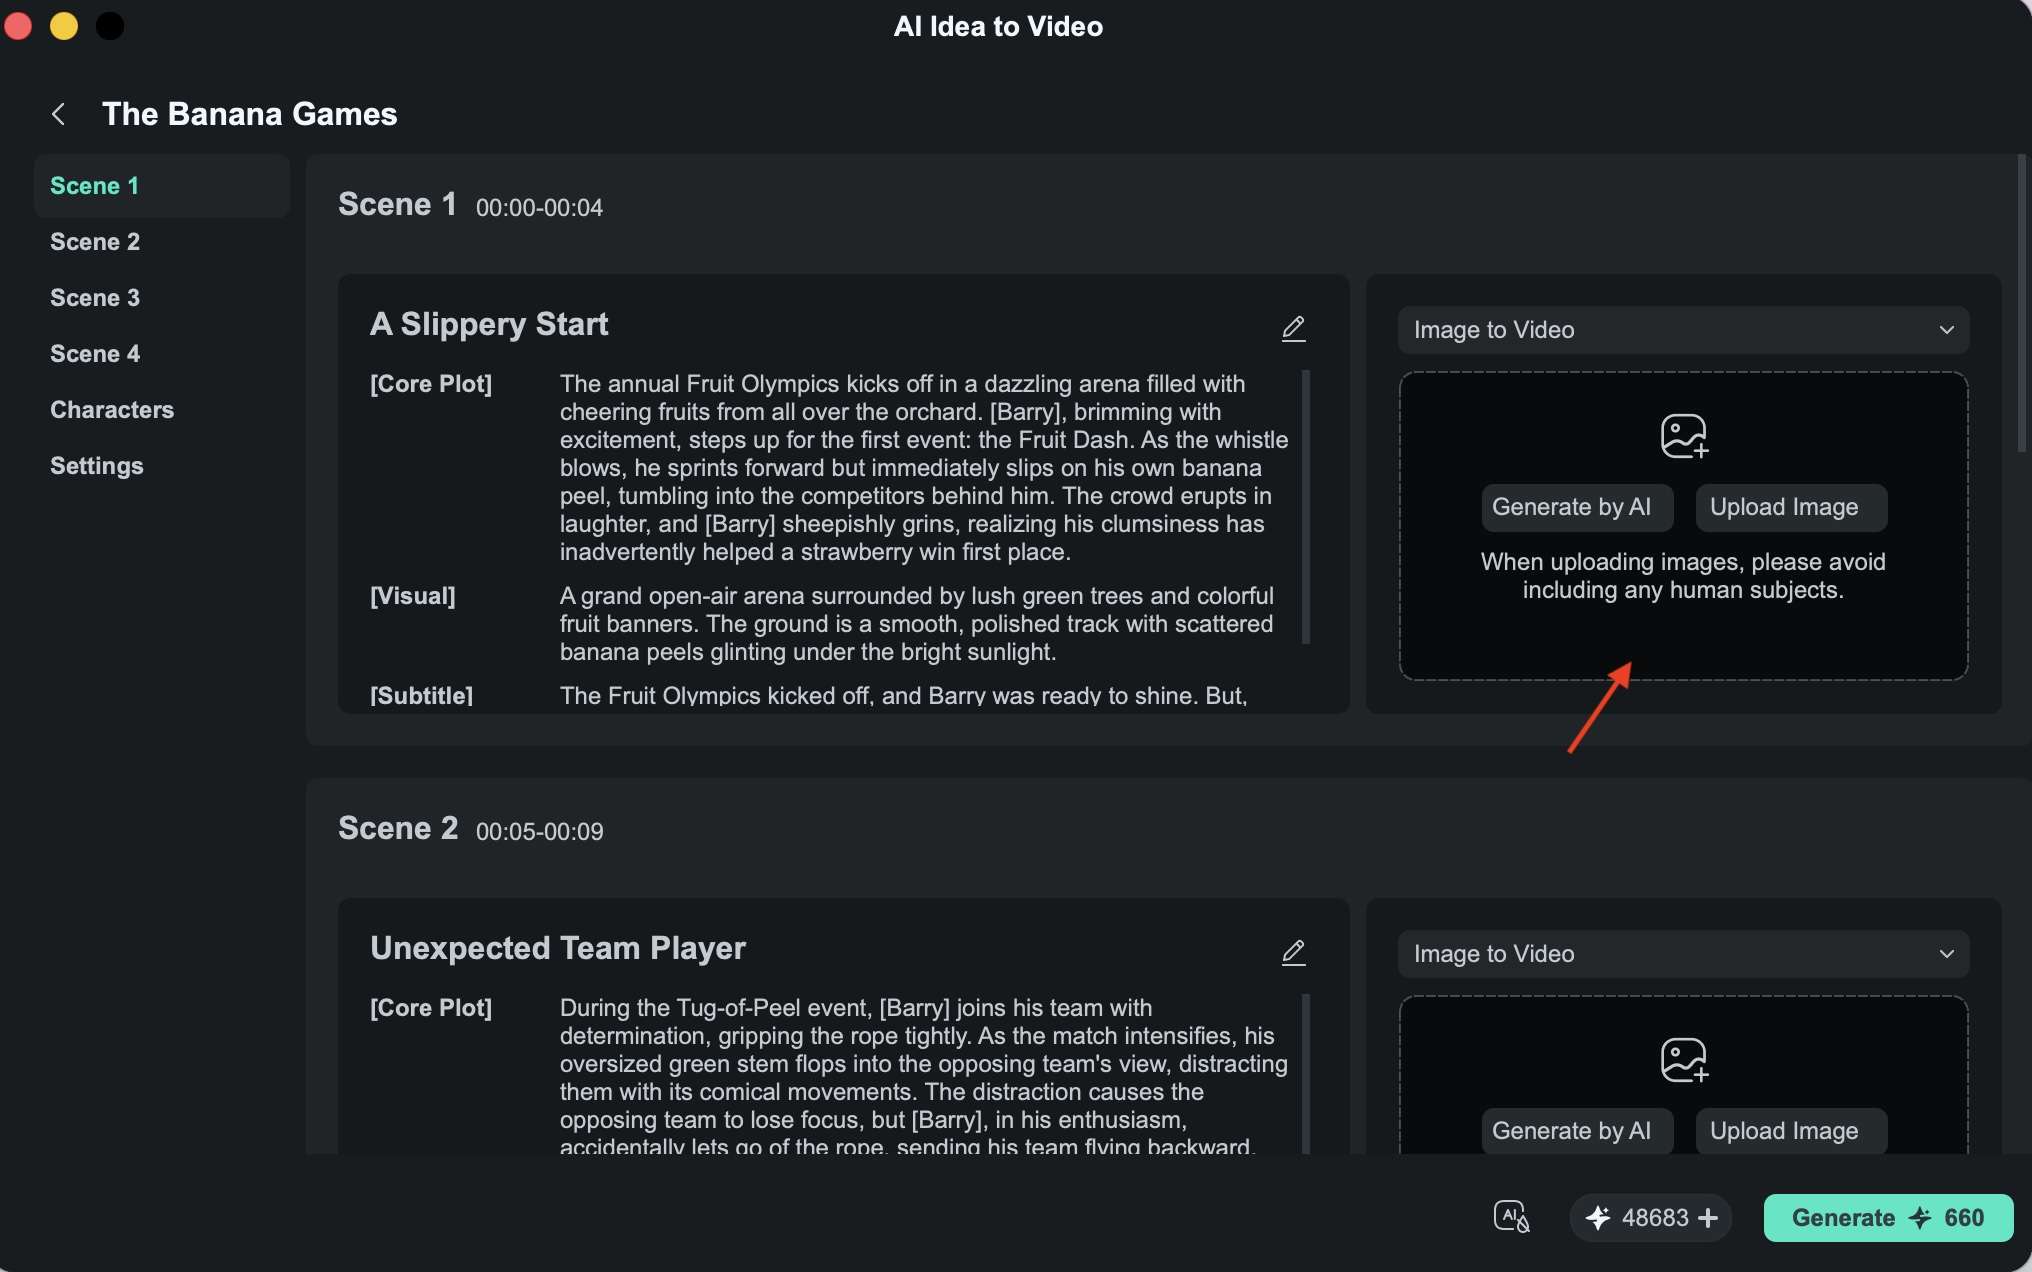This screenshot has width=2032, height=1272.
Task: Jump to Scene 4 from the sidebar
Action: pos(95,354)
